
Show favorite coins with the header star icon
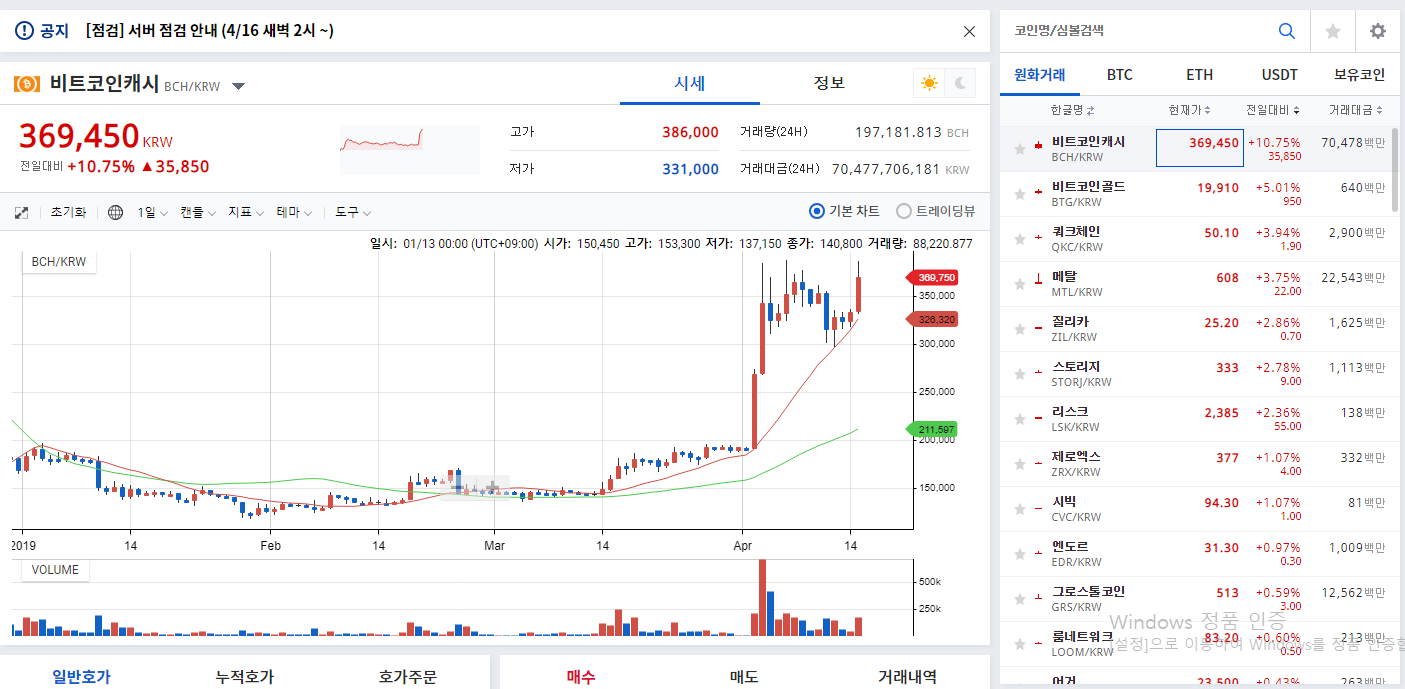tap(1333, 31)
